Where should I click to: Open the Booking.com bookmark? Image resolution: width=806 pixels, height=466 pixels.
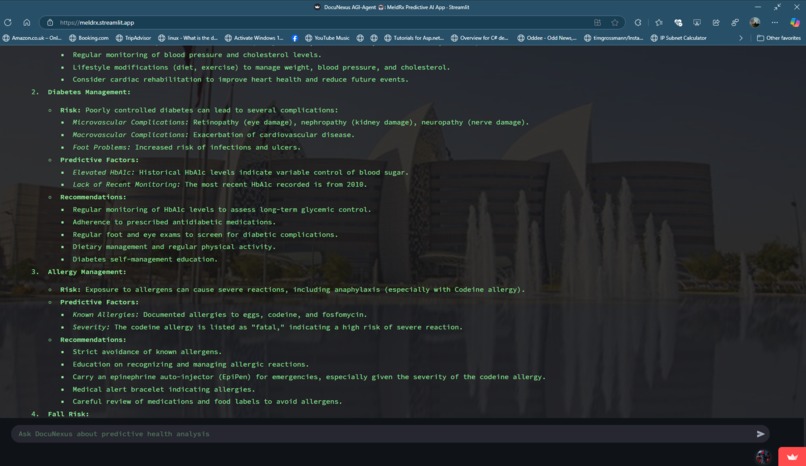(x=89, y=38)
